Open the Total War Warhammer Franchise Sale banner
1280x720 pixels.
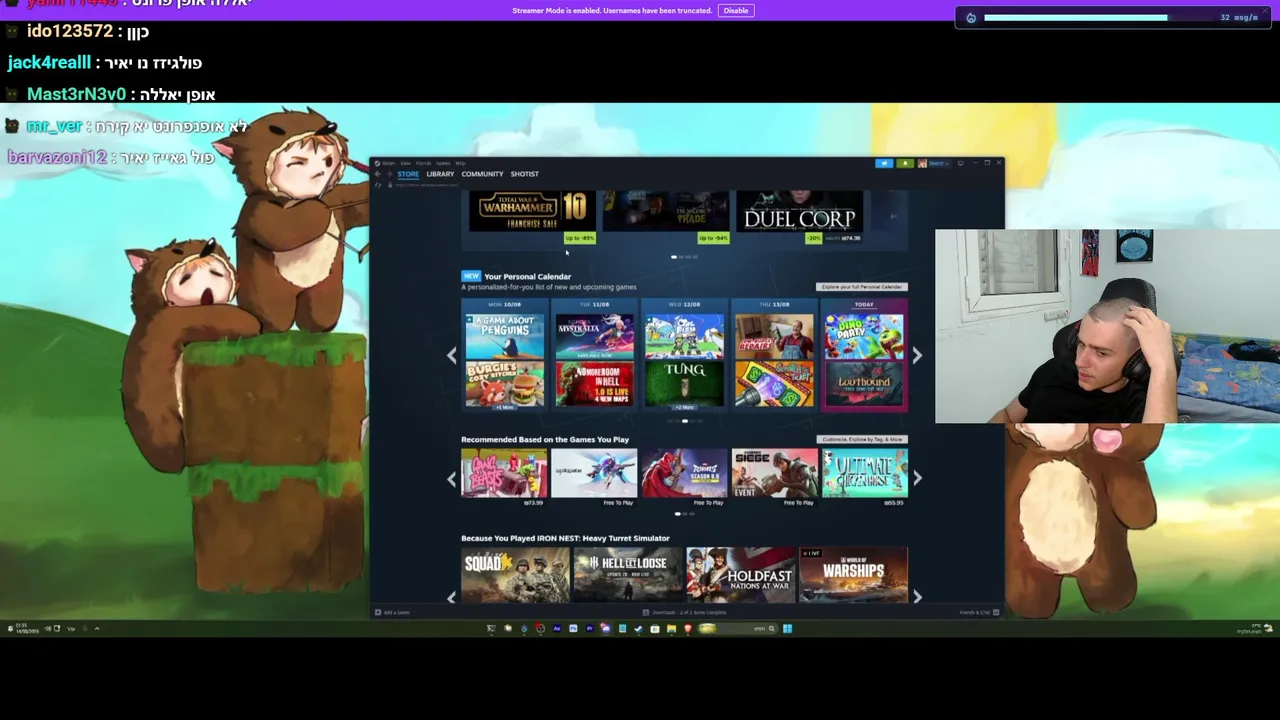click(533, 211)
